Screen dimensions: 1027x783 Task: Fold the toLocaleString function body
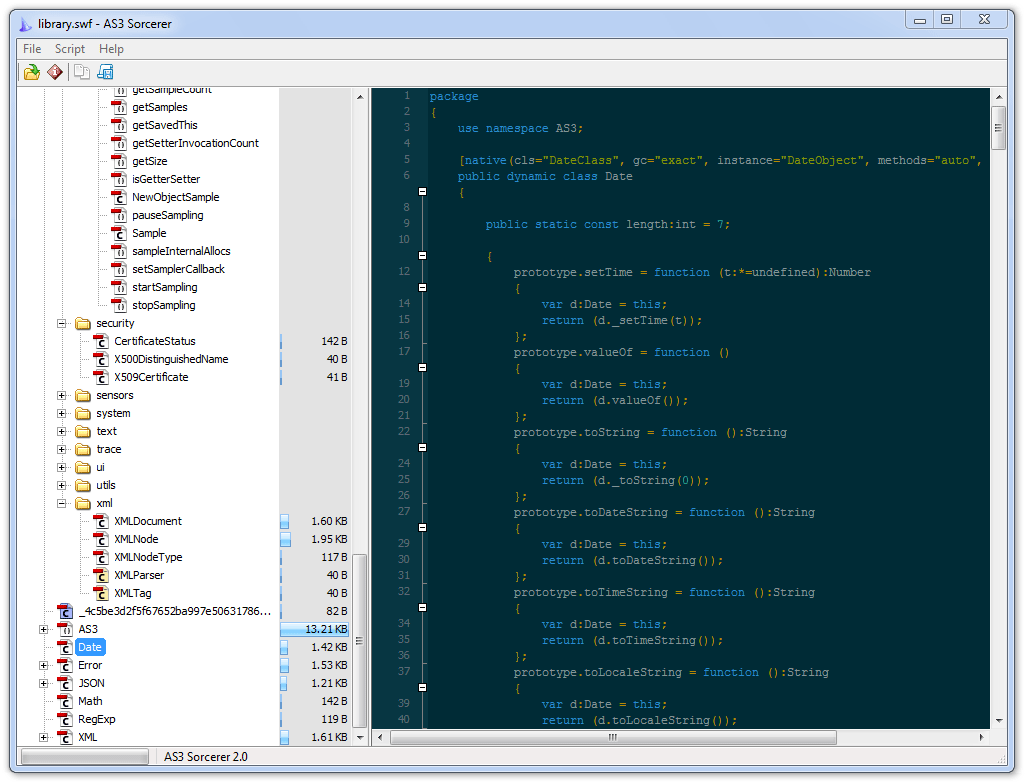tap(422, 687)
